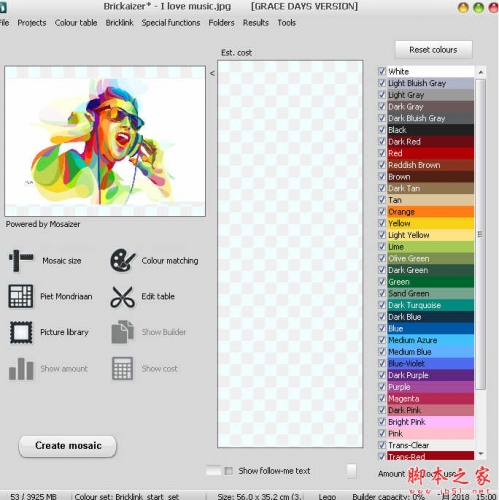Toggle the Black colour checkbox
Image resolution: width=499 pixels, height=500 pixels.
point(382,129)
